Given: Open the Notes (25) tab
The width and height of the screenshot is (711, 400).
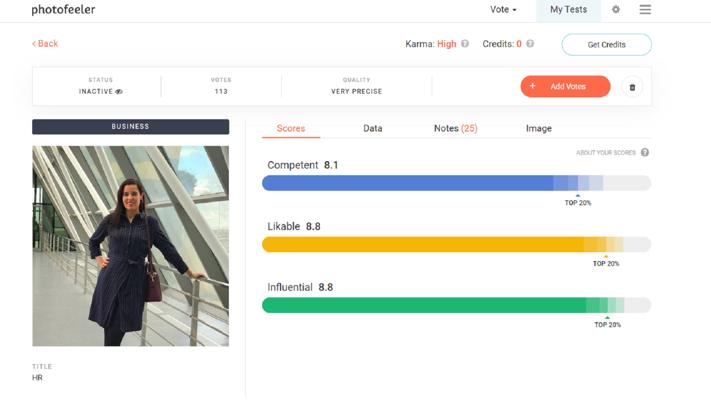Looking at the screenshot, I should (x=455, y=129).
